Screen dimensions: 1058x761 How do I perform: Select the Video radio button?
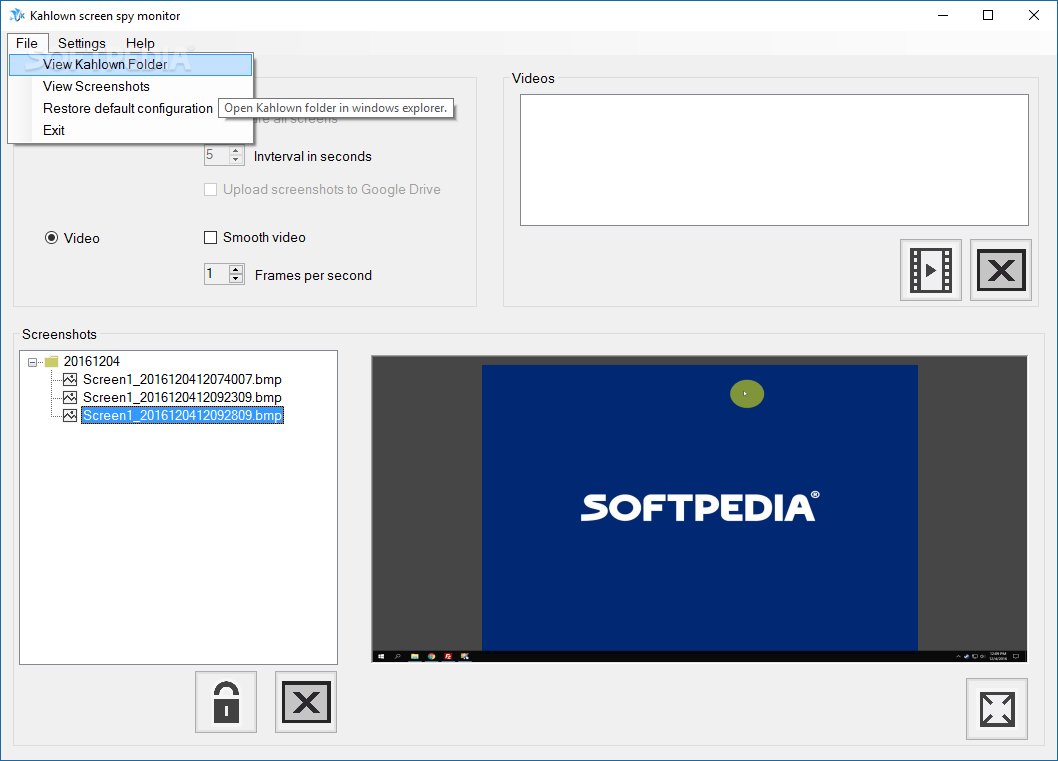click(x=51, y=237)
